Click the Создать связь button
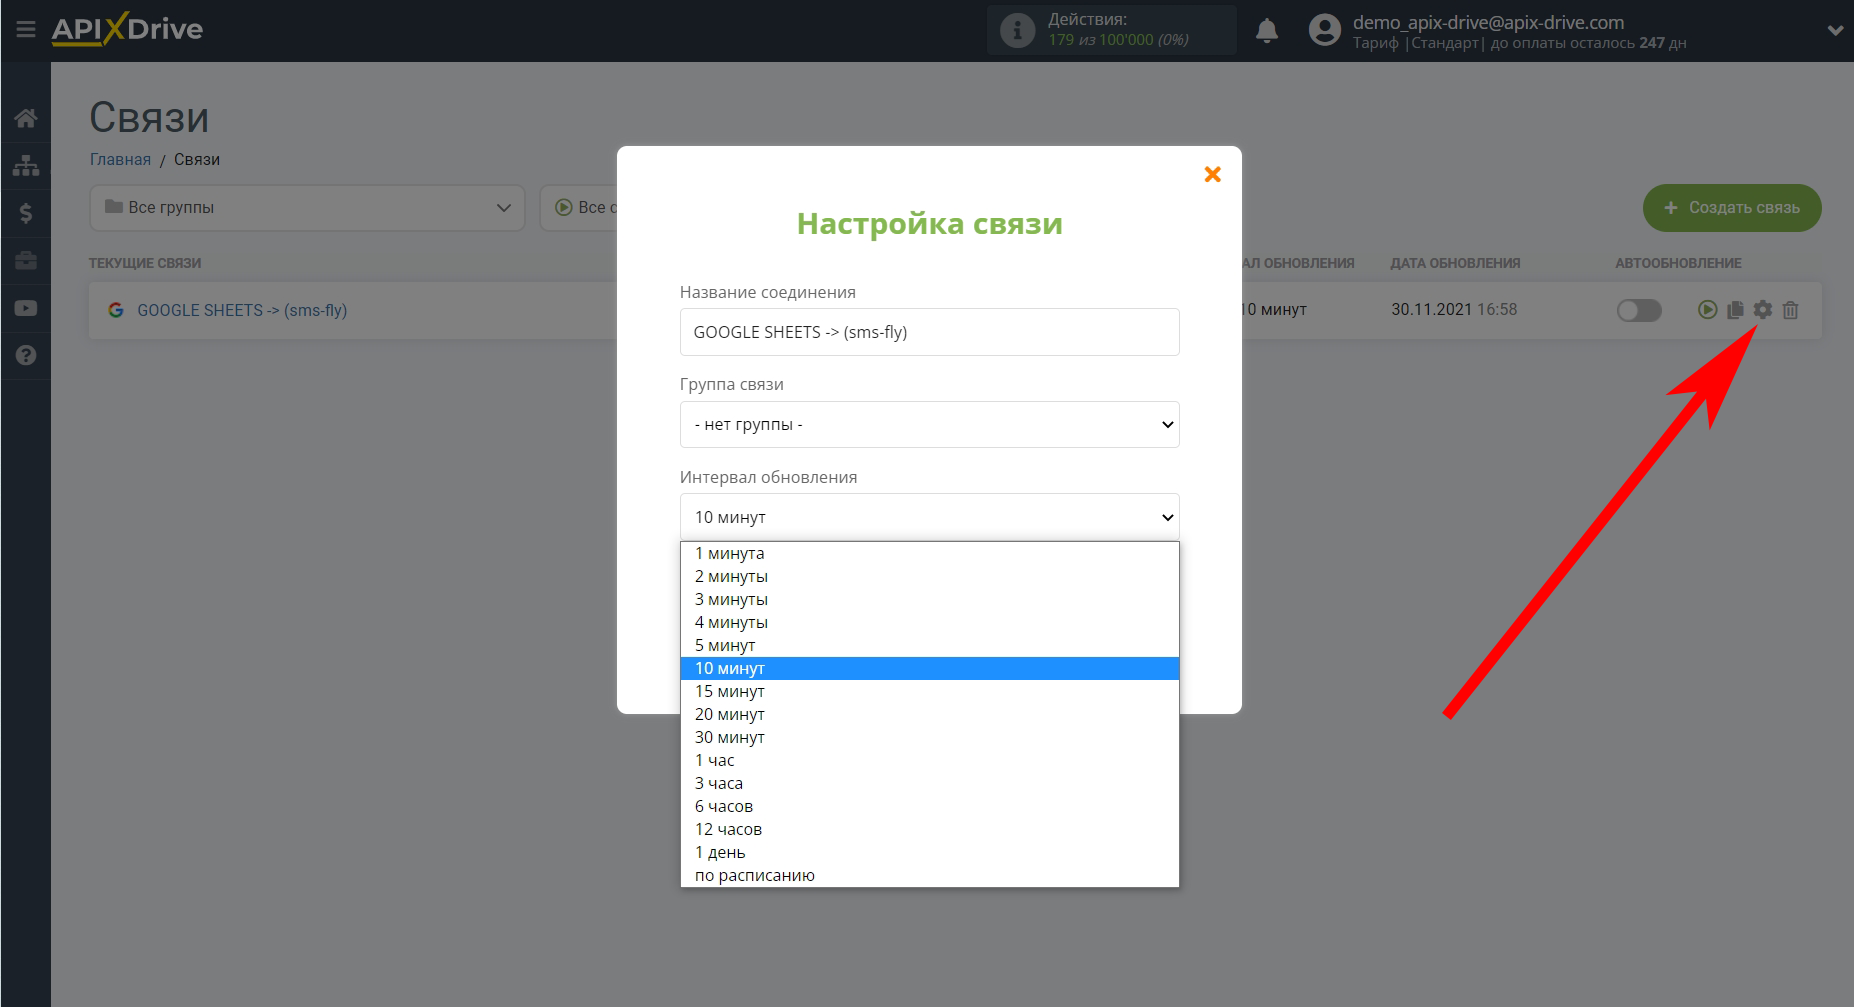 point(1732,208)
